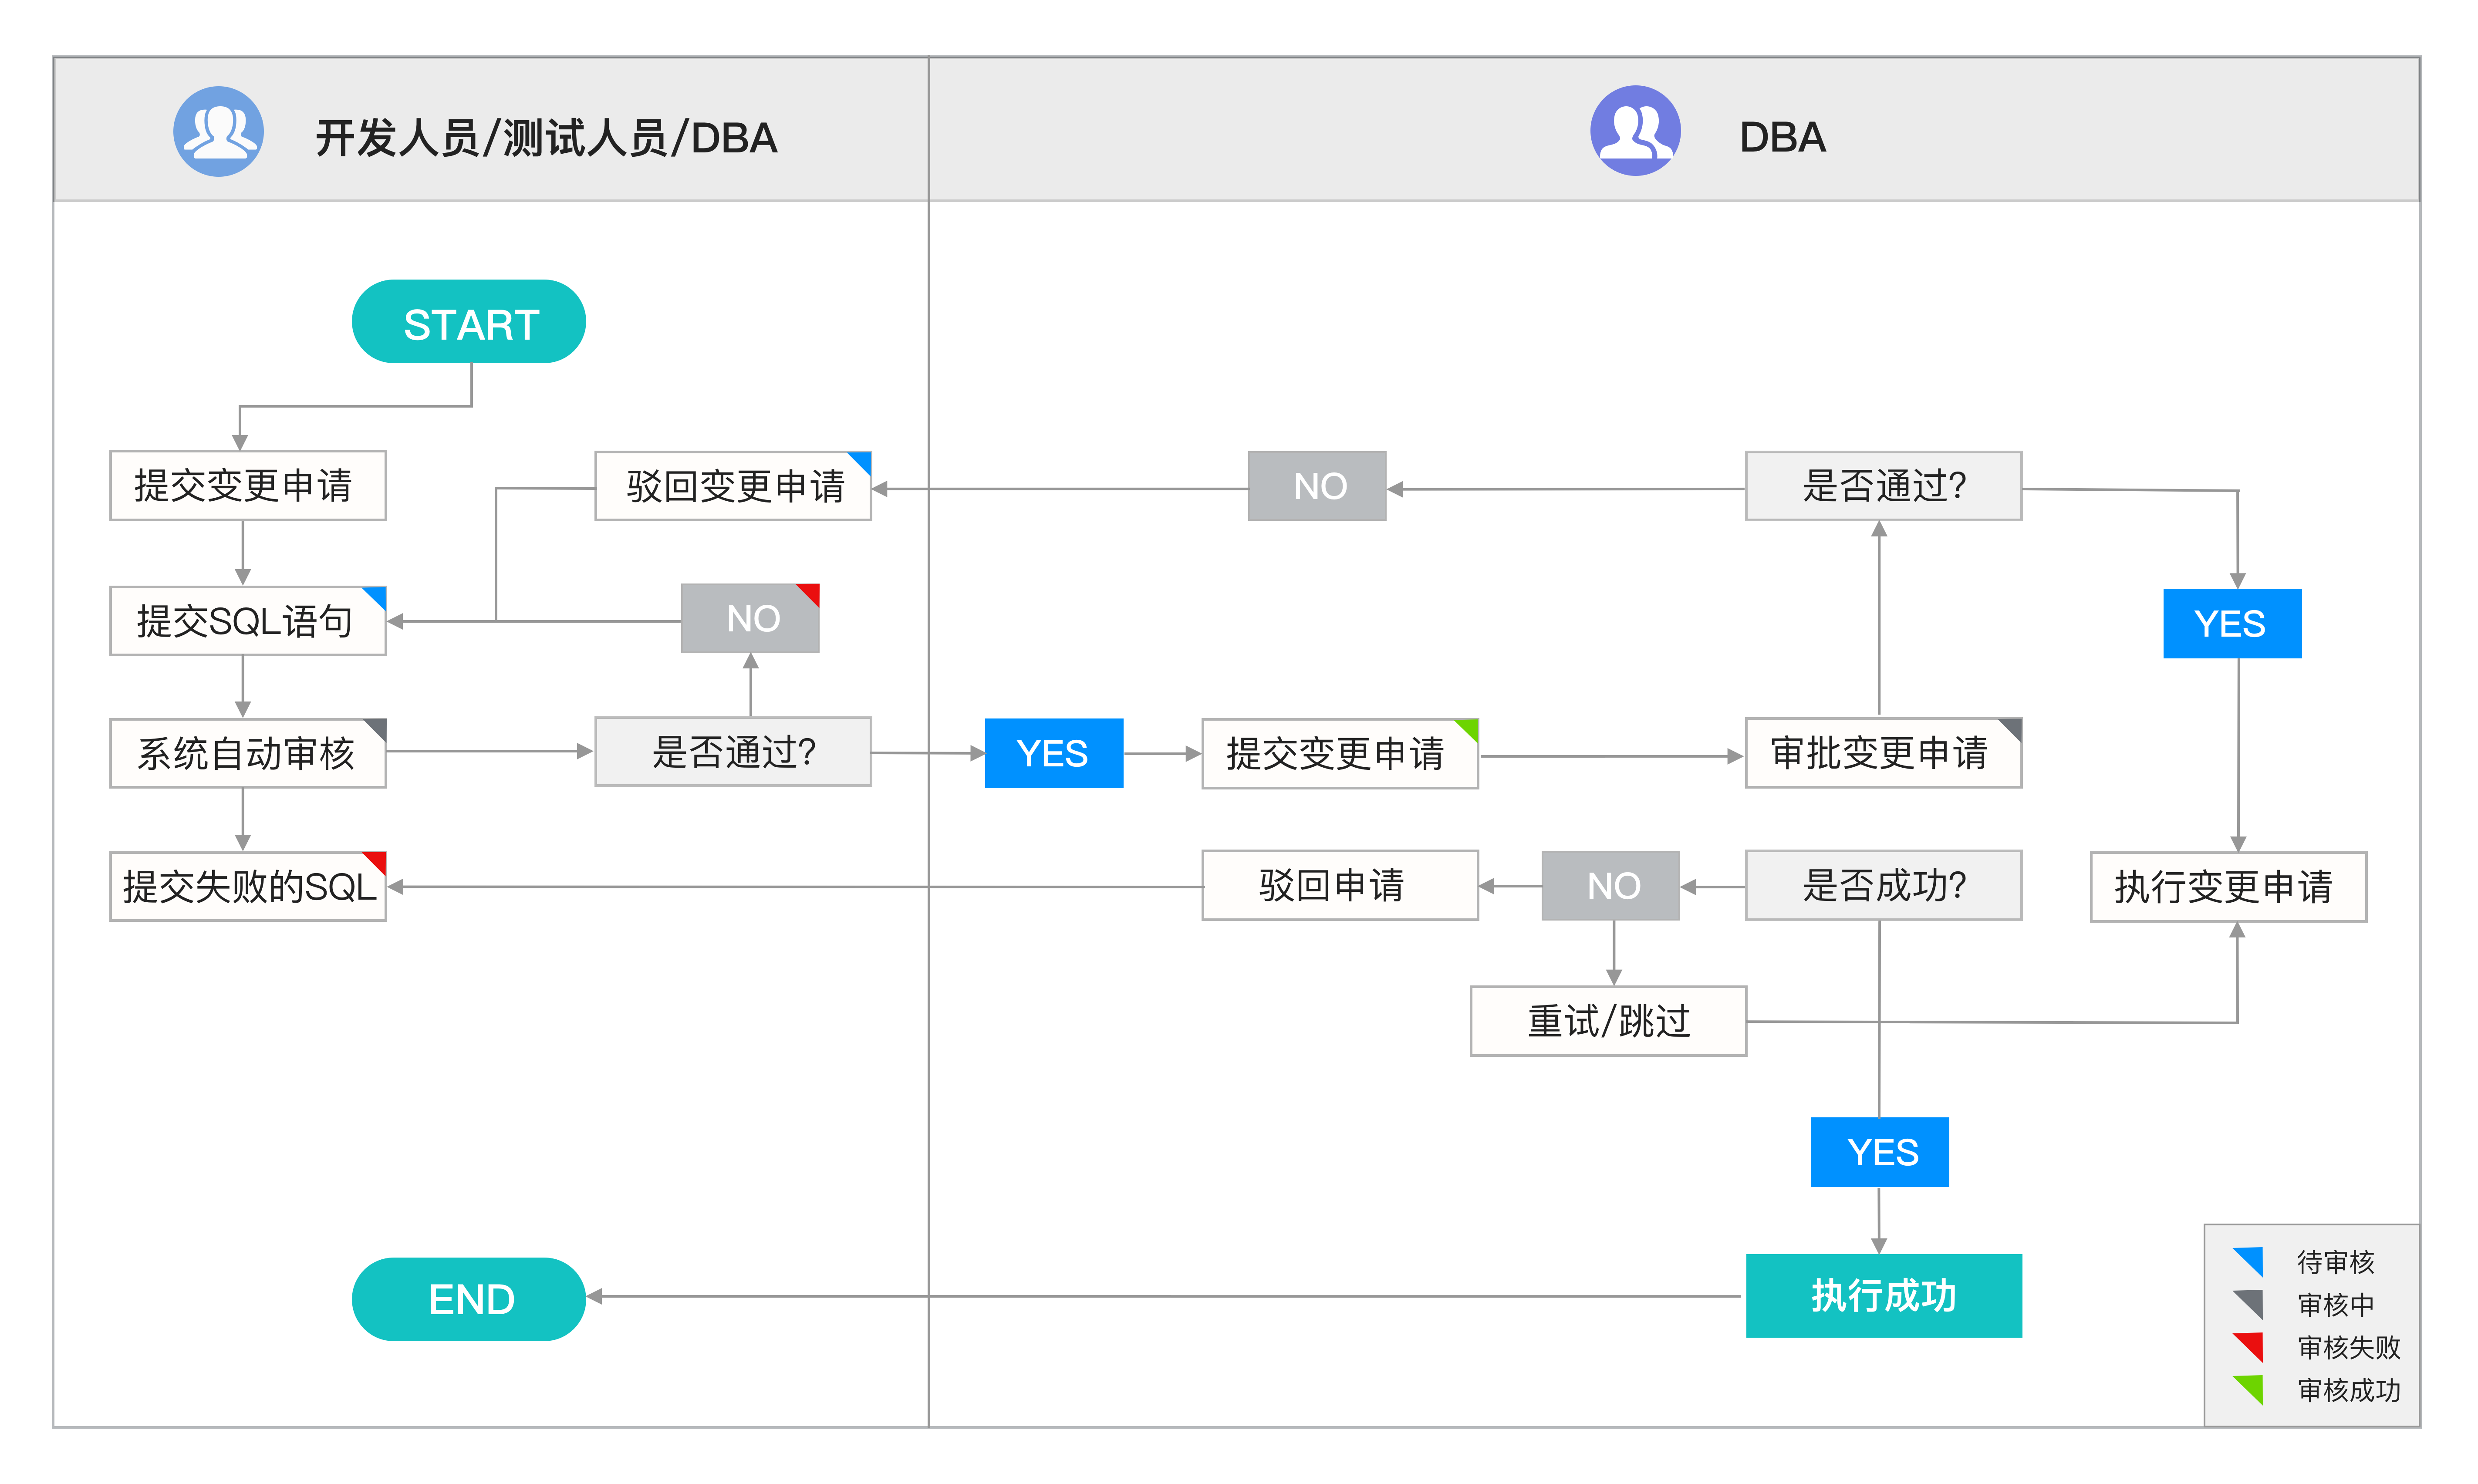The width and height of the screenshot is (2478, 1484).
Task: Click the NO box leading to 驳回申请
Action: [1610, 884]
